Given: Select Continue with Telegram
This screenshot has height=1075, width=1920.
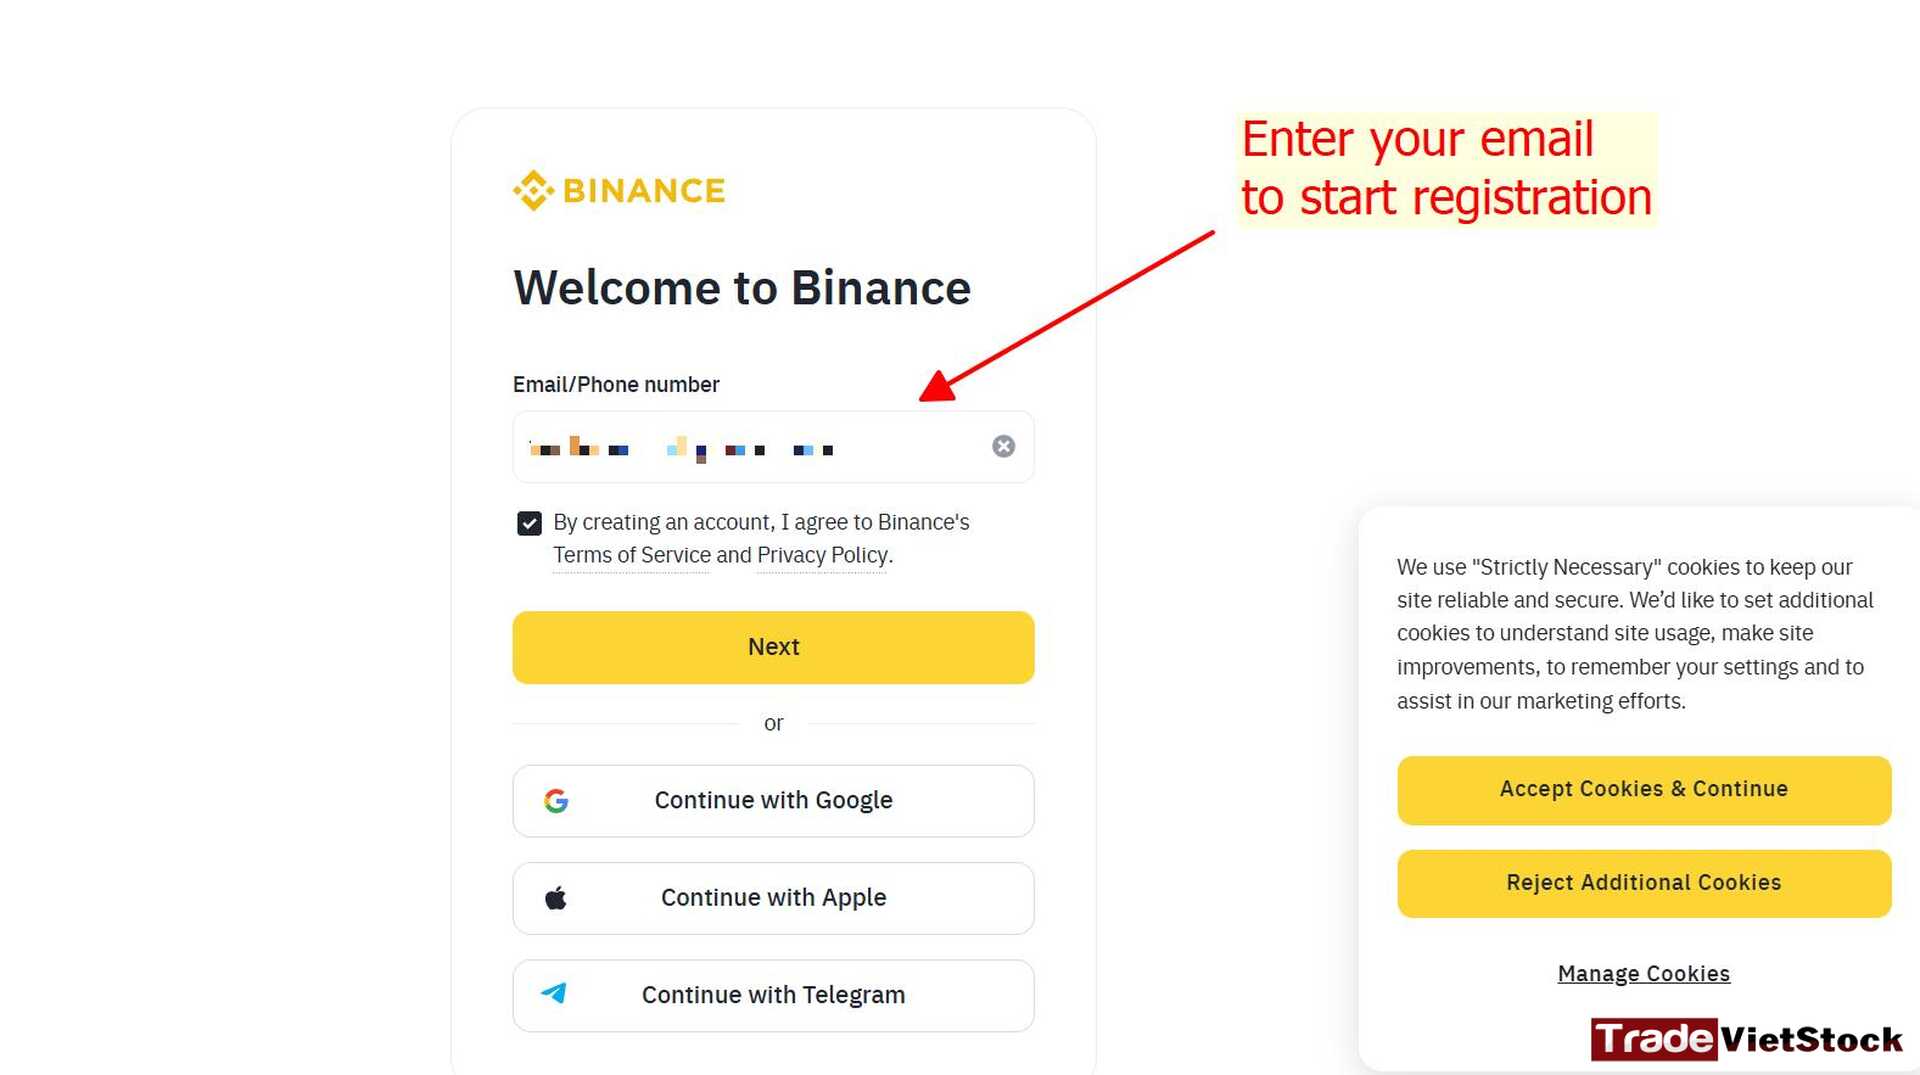Looking at the screenshot, I should (x=773, y=994).
